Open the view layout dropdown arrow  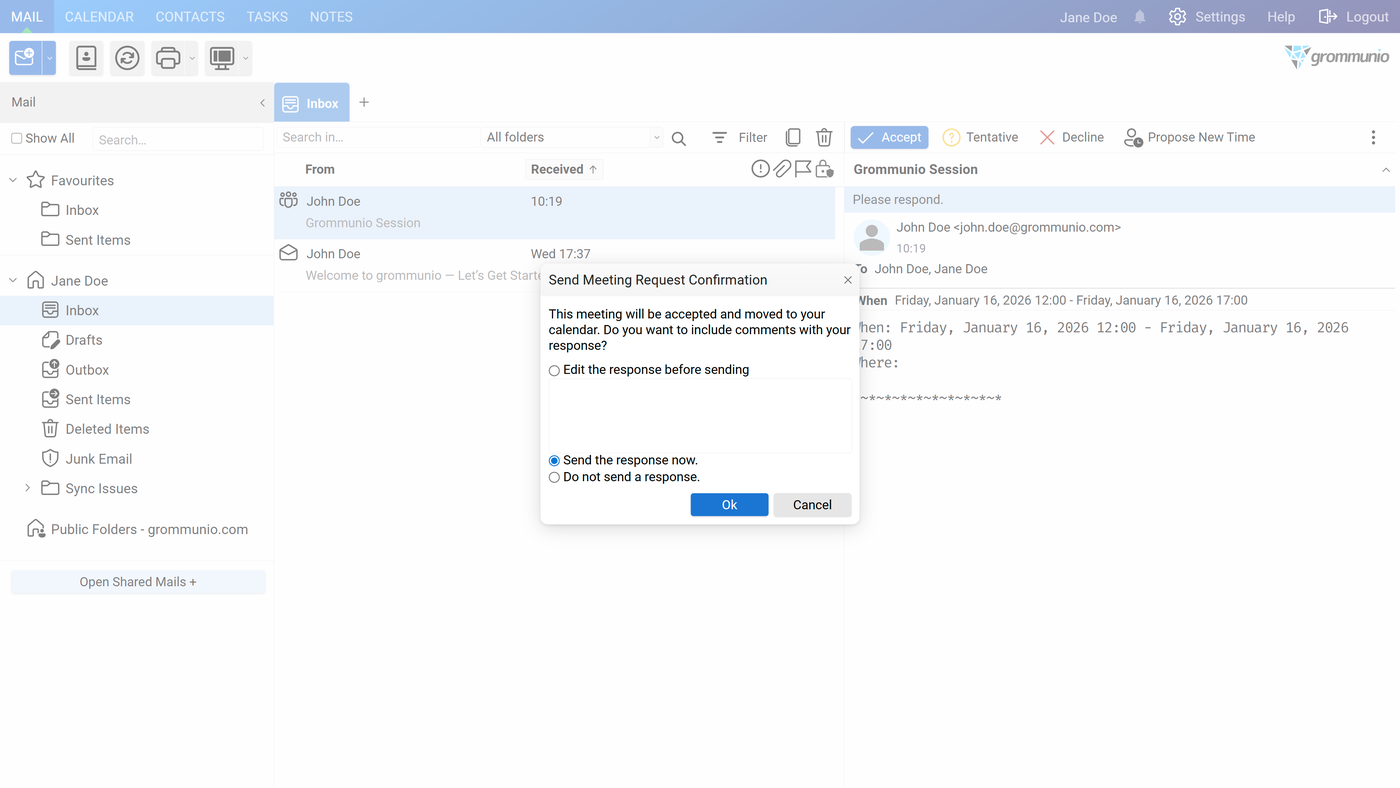click(245, 58)
